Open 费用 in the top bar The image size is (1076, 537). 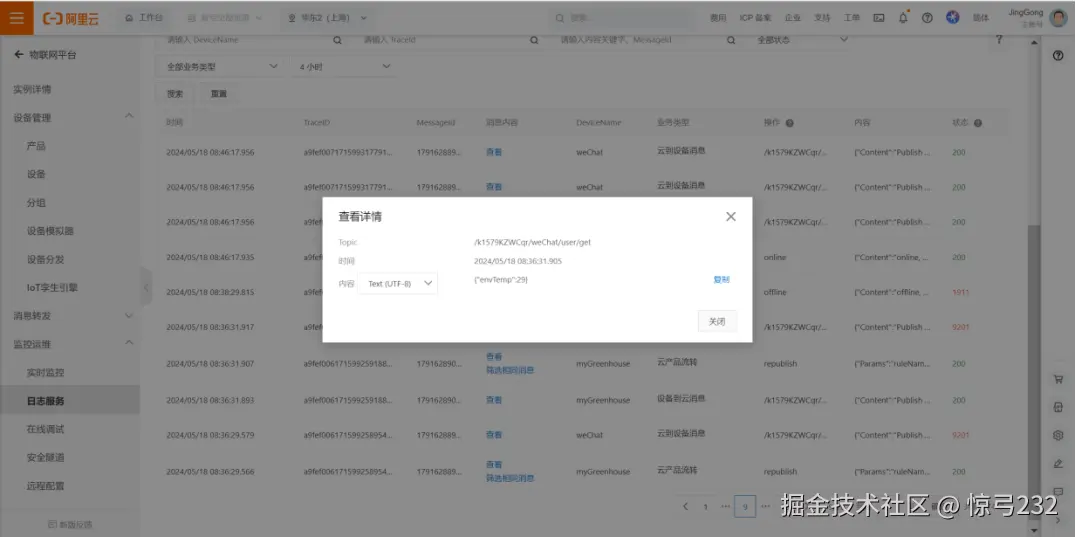pos(718,18)
